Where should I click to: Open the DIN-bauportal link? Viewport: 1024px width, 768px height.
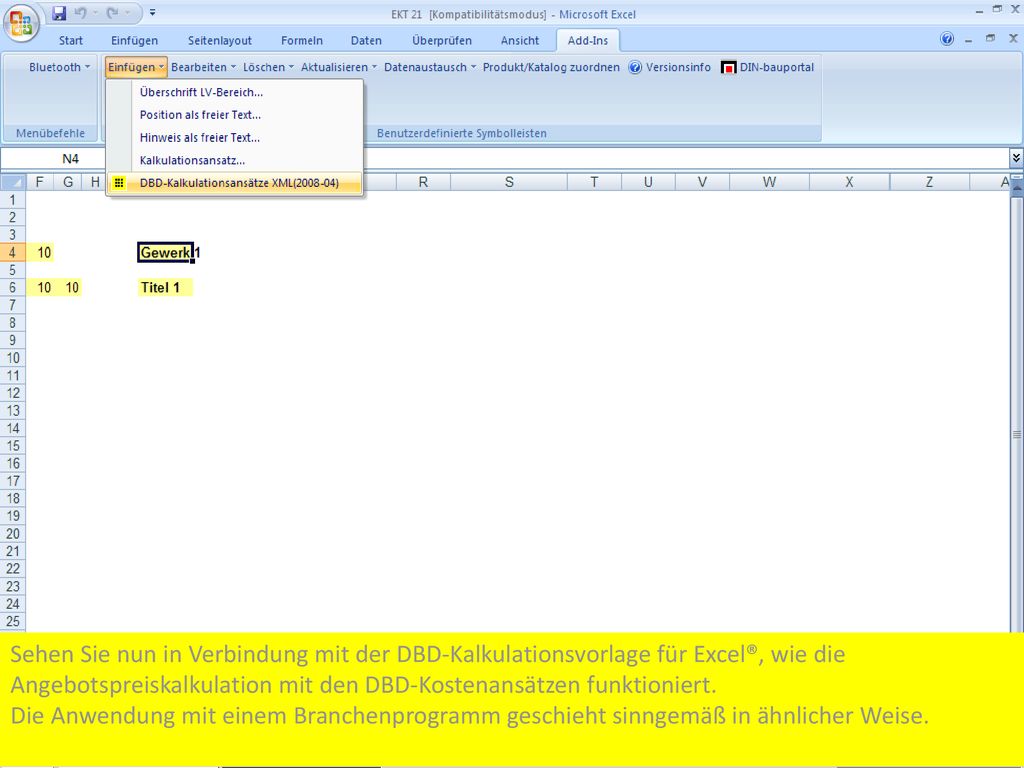tap(767, 67)
